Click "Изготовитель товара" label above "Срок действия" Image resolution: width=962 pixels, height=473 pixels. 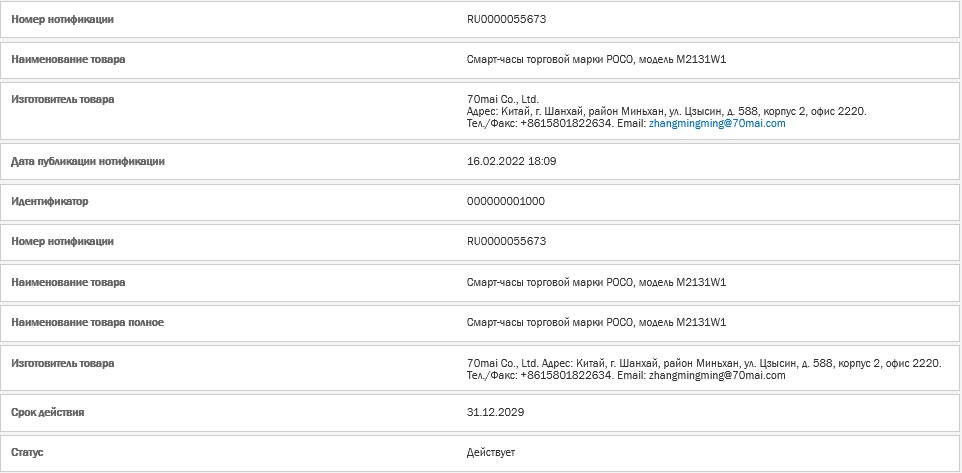click(x=63, y=363)
